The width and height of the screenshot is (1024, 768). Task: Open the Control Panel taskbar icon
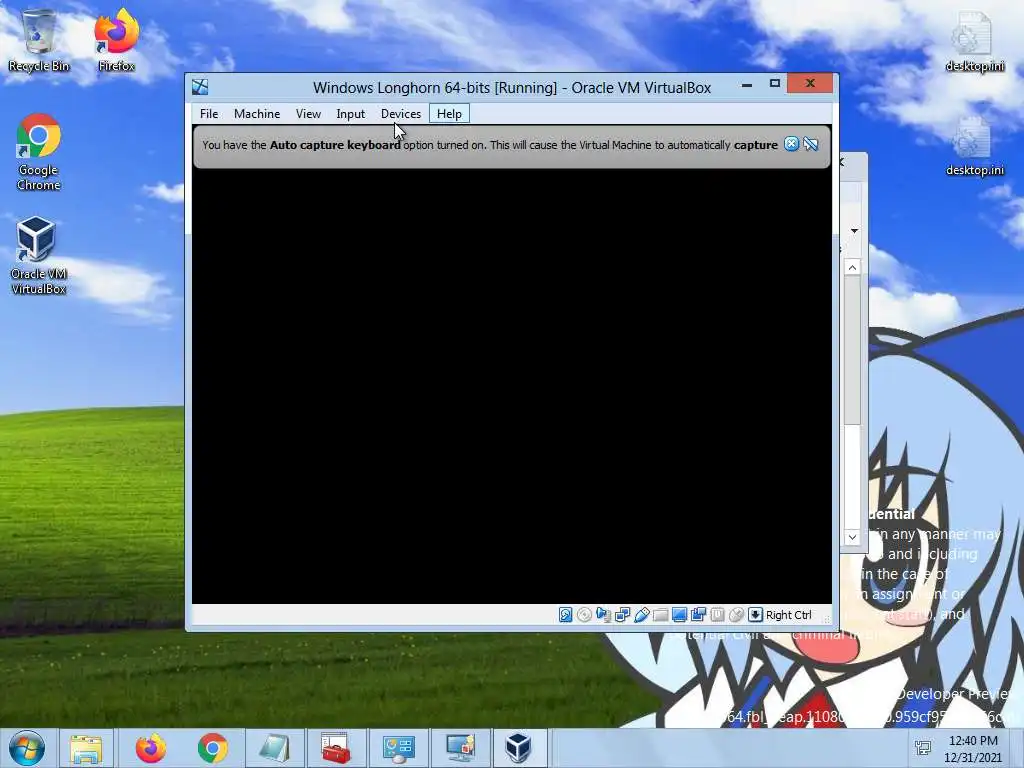398,748
